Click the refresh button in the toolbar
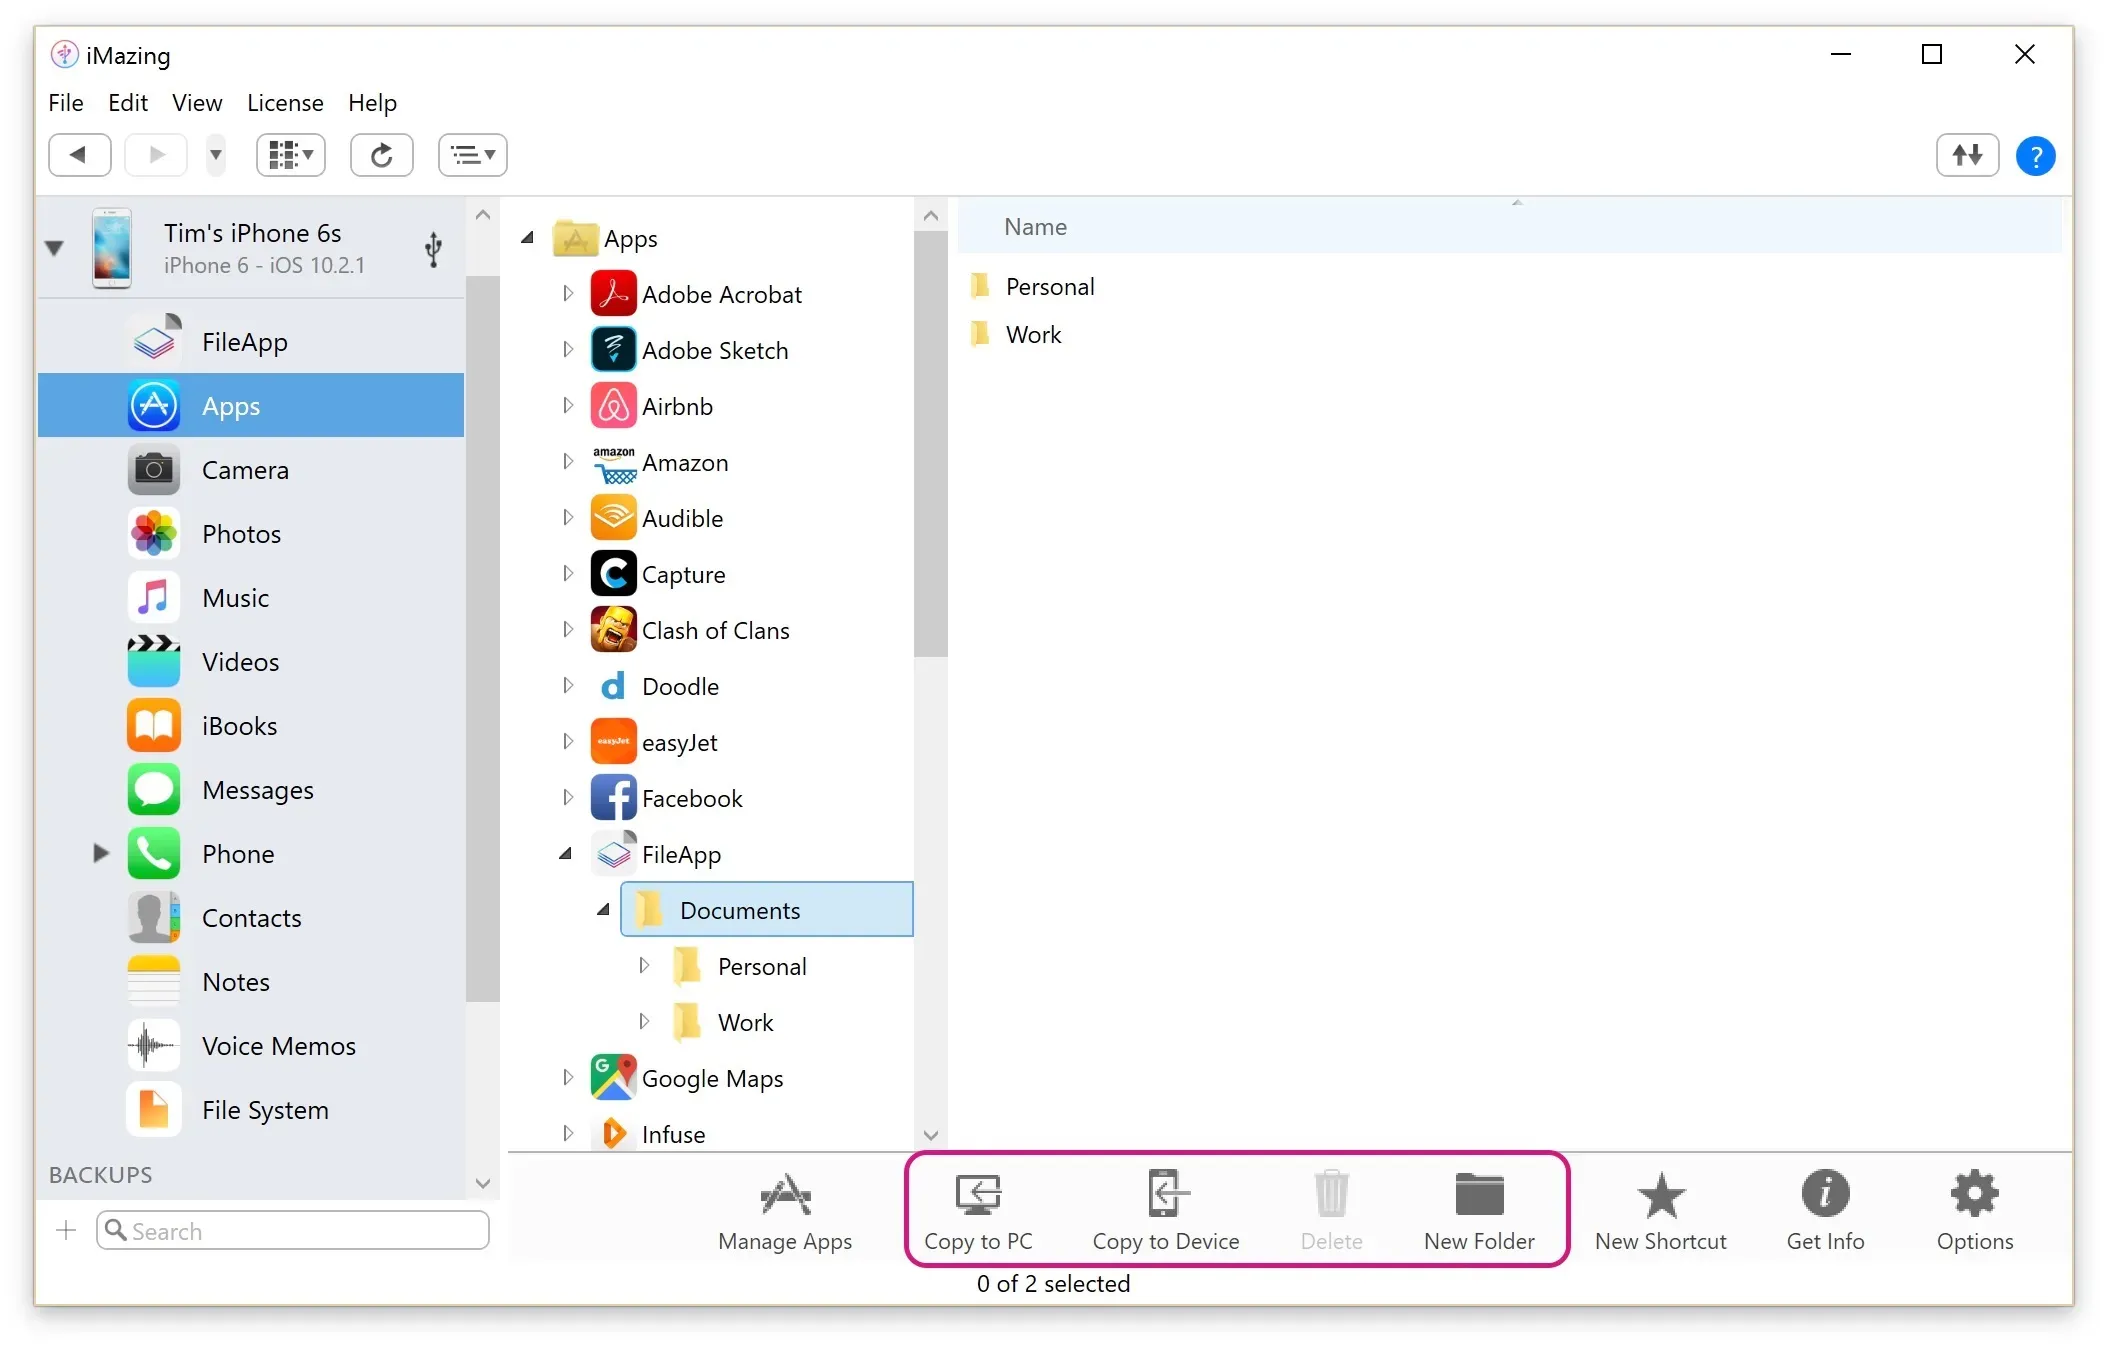 pyautogui.click(x=381, y=155)
